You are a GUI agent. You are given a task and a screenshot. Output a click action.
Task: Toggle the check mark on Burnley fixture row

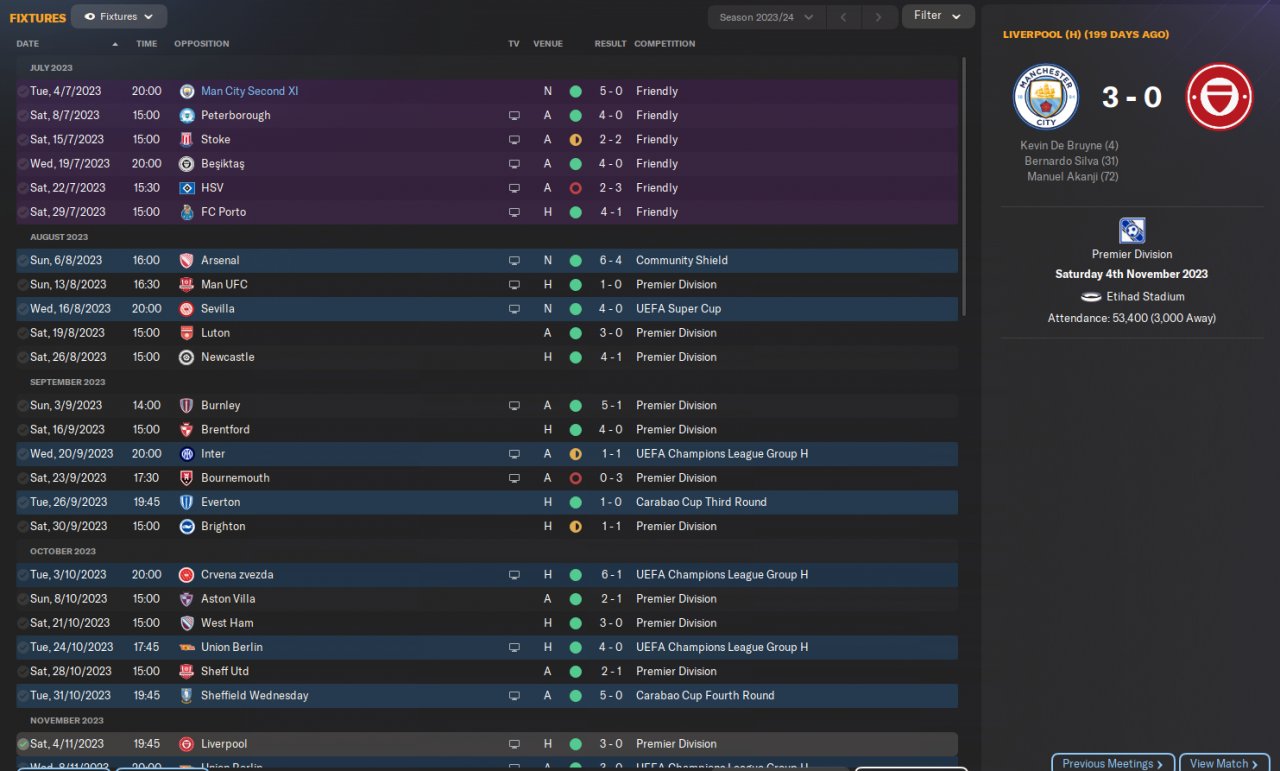[x=23, y=405]
